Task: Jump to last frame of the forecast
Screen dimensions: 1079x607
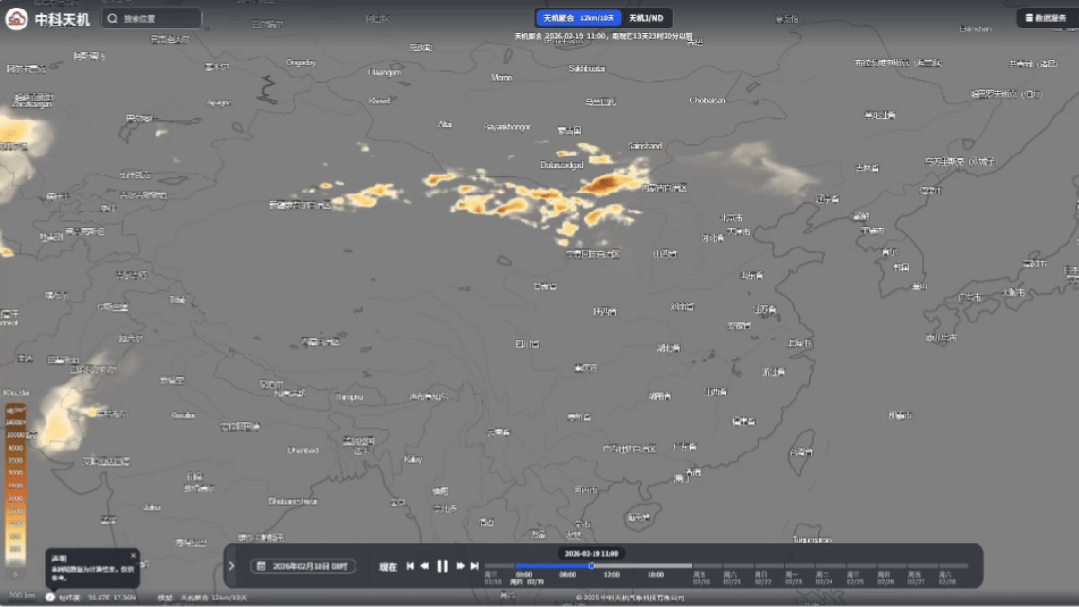Action: tap(474, 566)
